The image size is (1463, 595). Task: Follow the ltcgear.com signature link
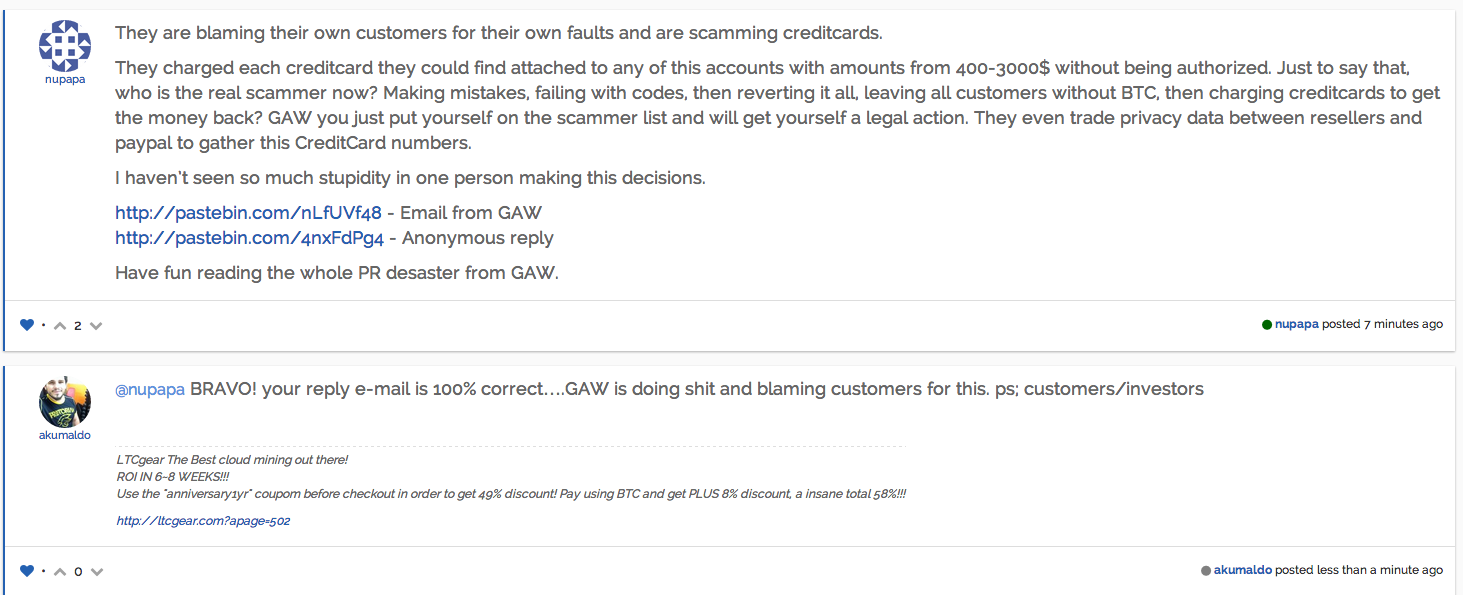pyautogui.click(x=203, y=521)
